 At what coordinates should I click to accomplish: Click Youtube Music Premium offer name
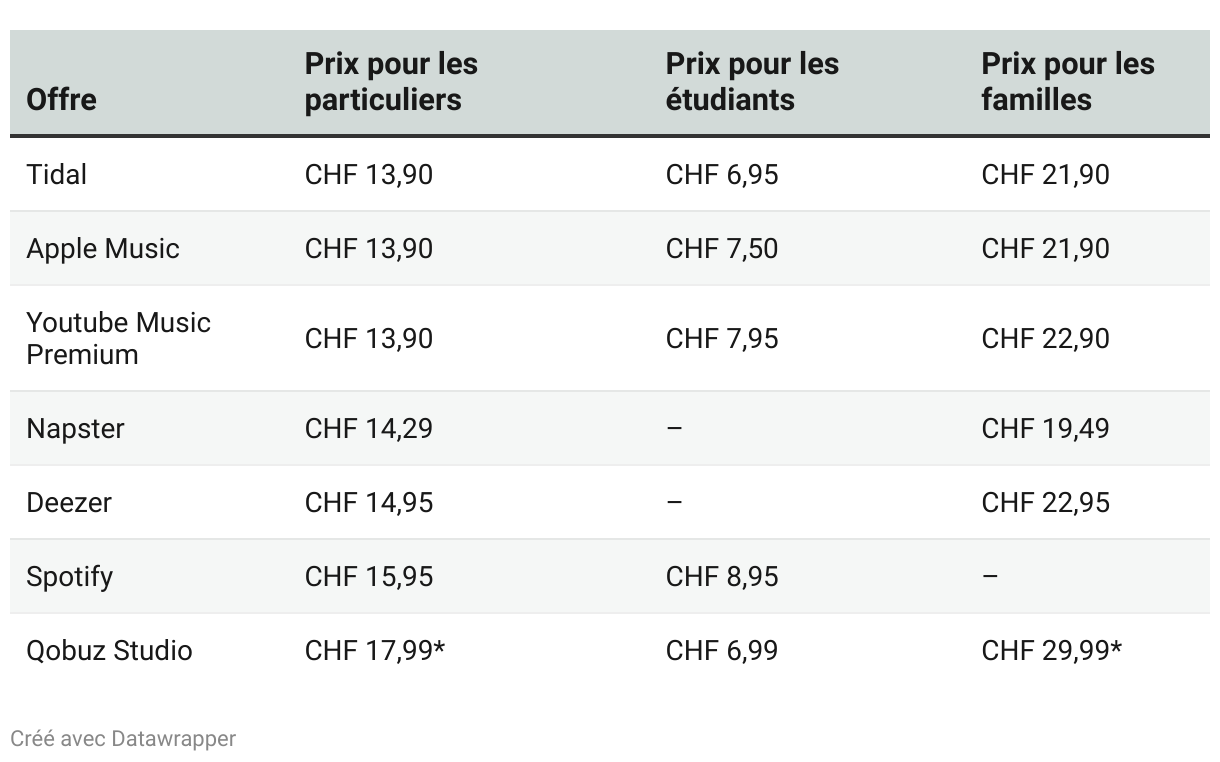click(118, 338)
